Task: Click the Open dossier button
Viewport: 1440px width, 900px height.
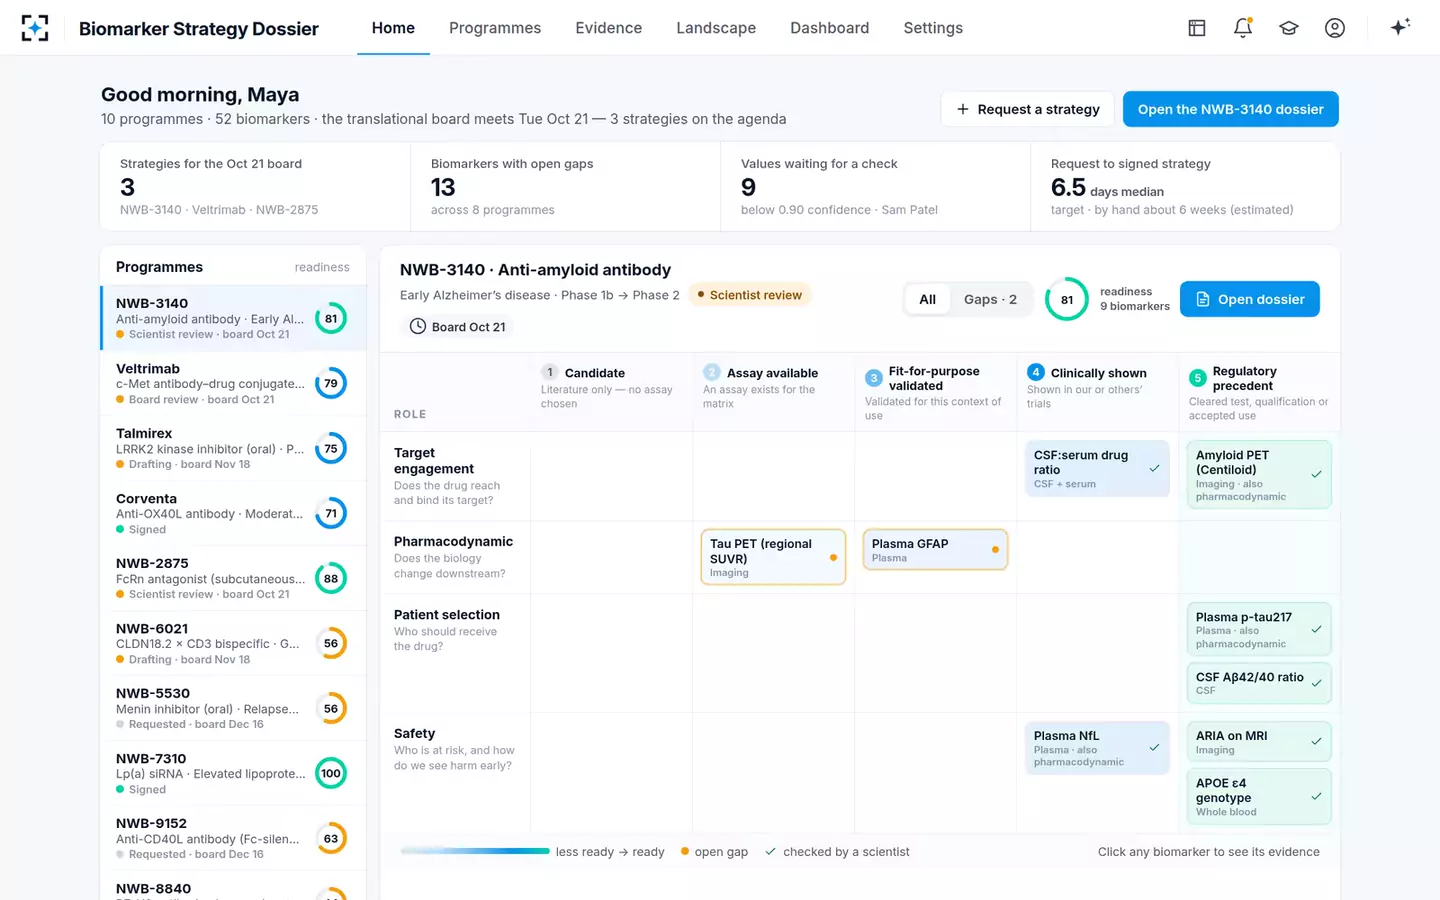Action: pyautogui.click(x=1249, y=299)
